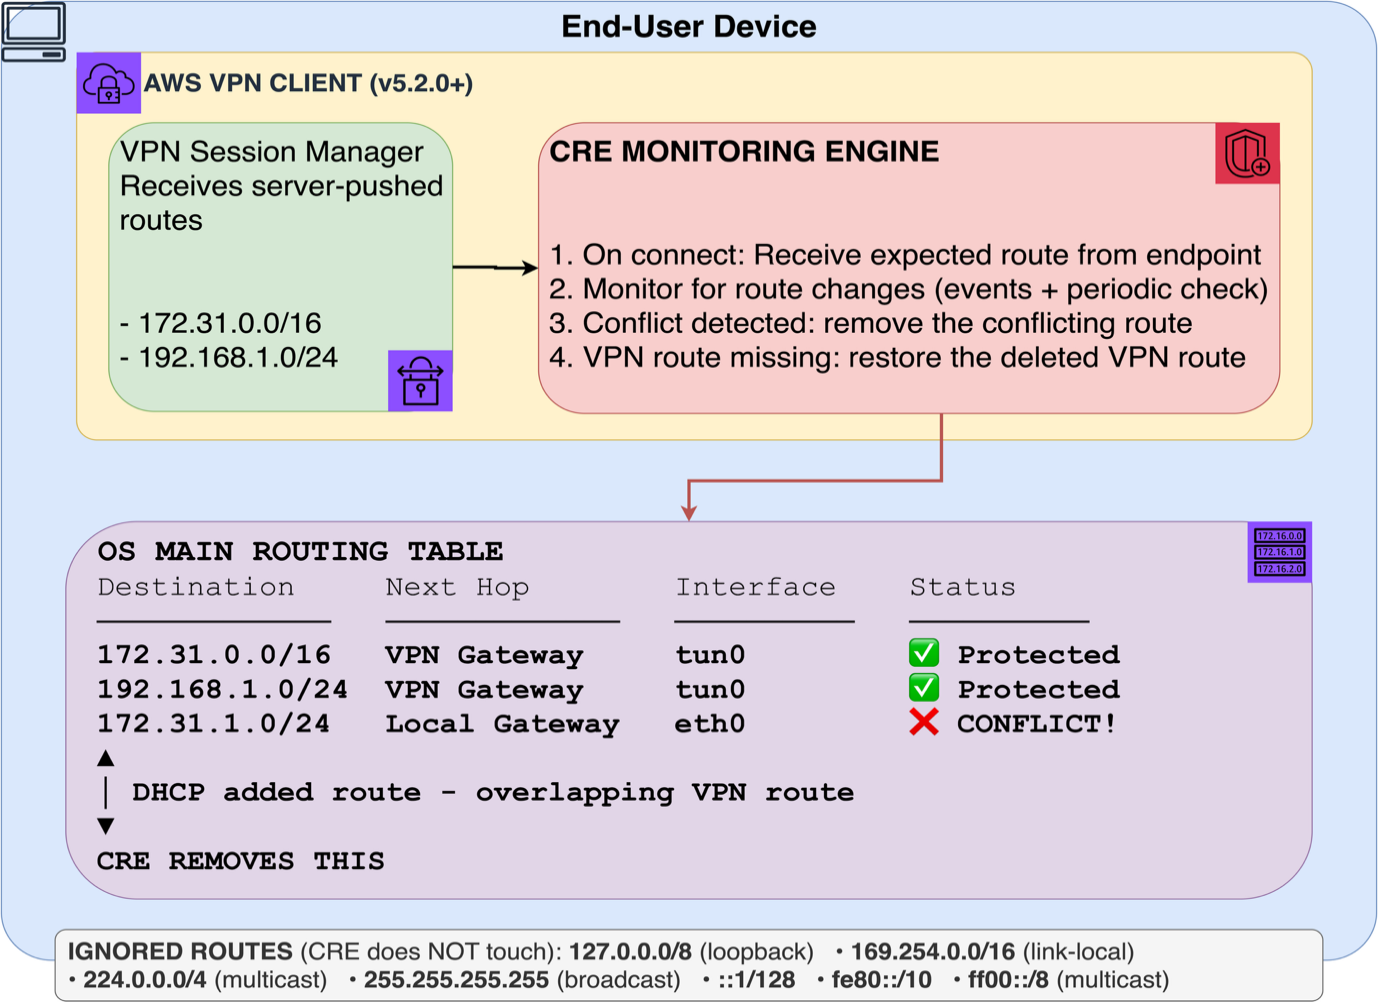Click the CRE REMOVES THIS label

[241, 861]
